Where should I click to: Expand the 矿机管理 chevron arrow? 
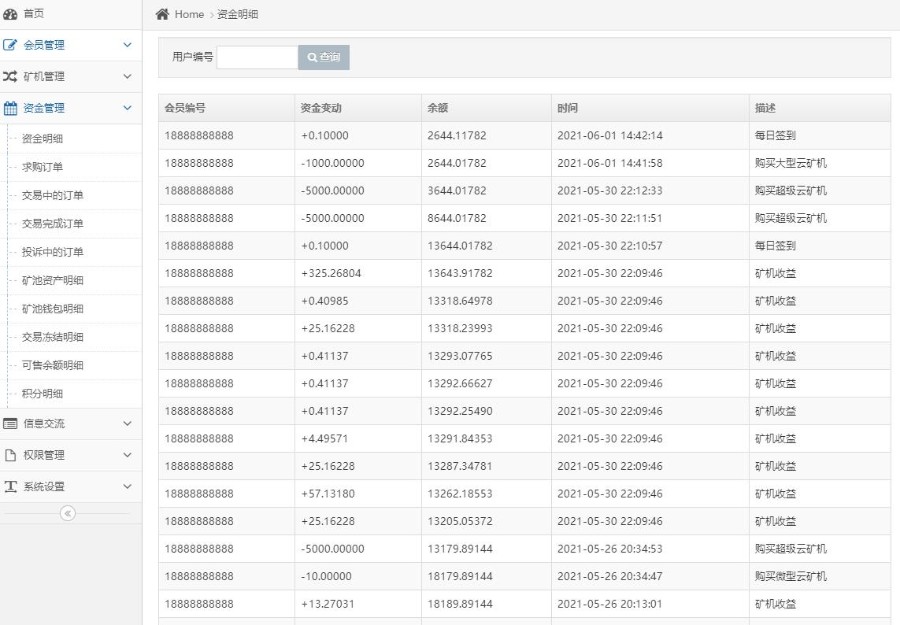click(x=127, y=76)
